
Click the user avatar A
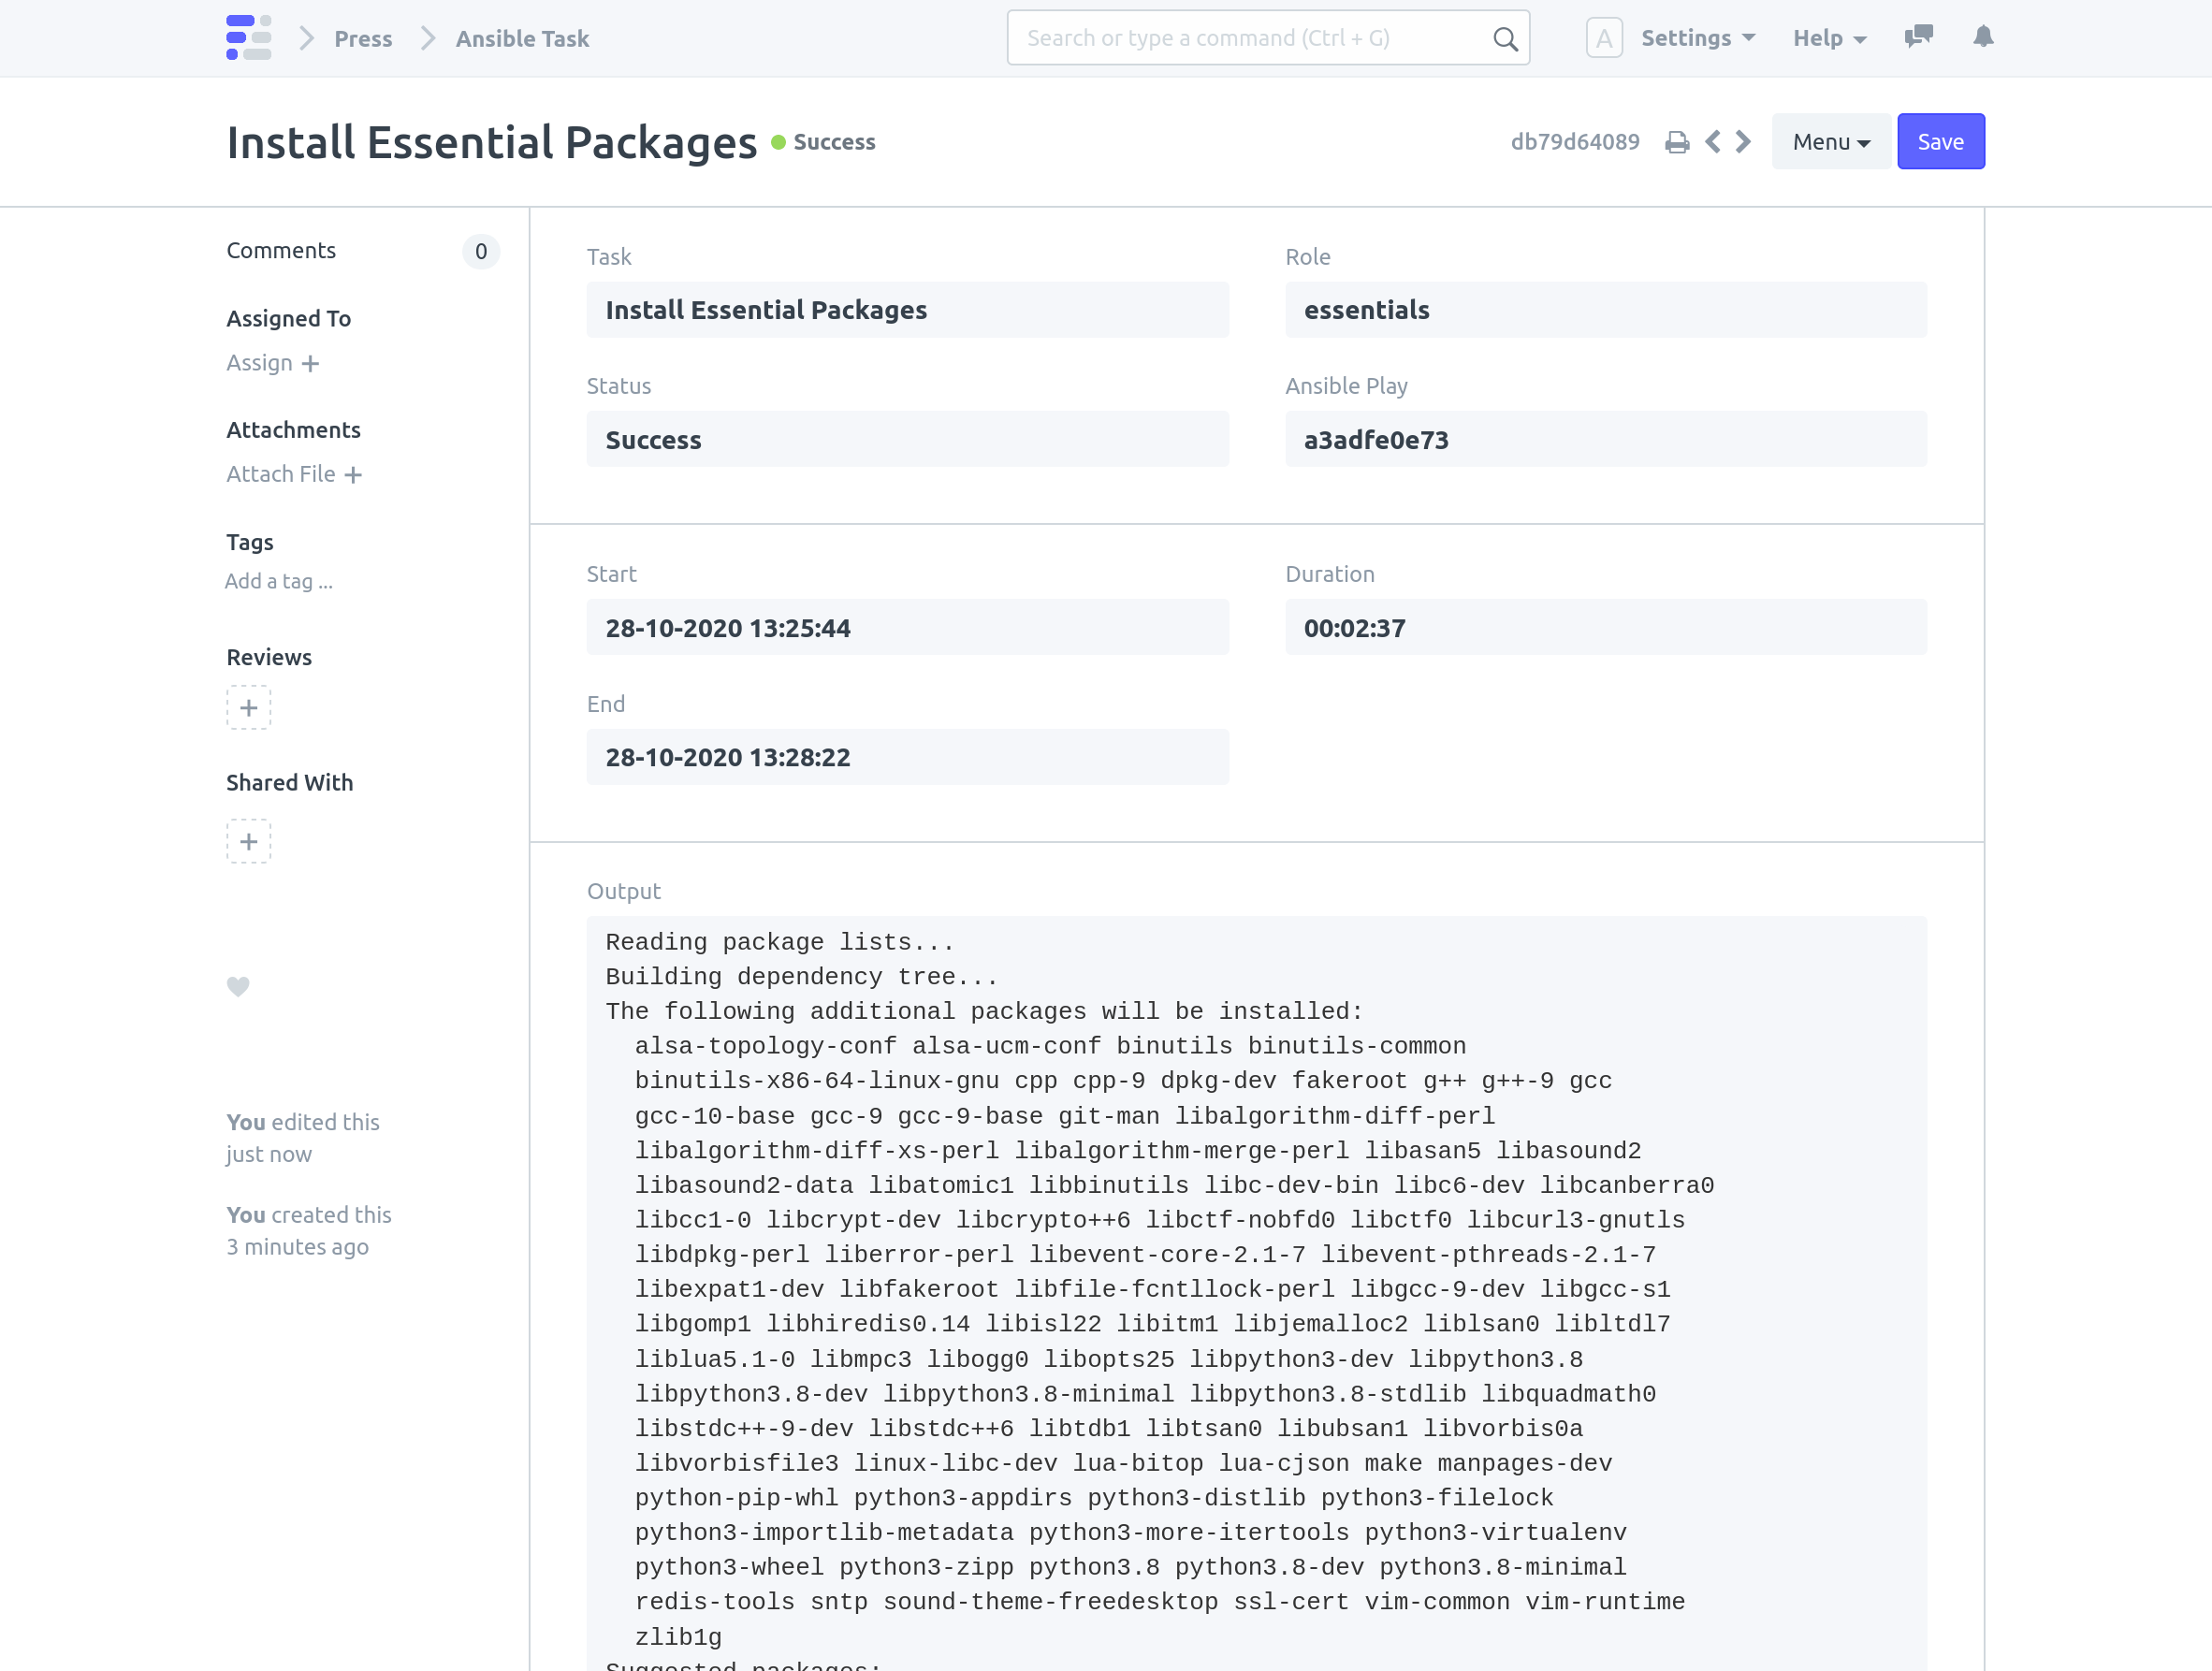pos(1603,38)
